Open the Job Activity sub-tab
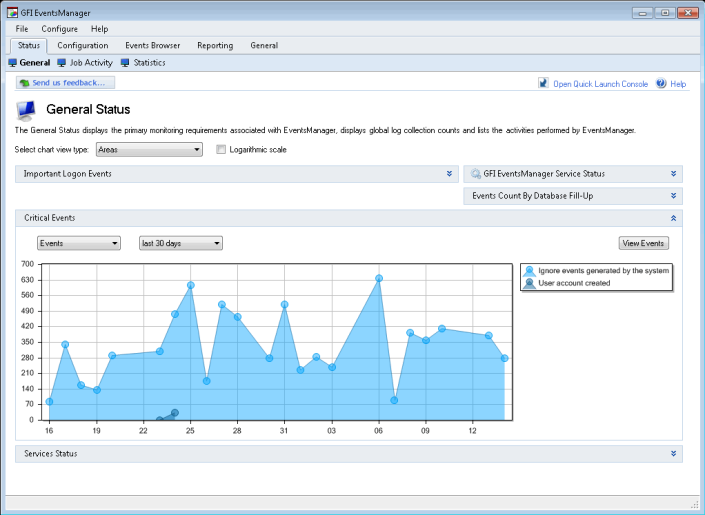Screen dimensions: 705x515 click(91, 63)
